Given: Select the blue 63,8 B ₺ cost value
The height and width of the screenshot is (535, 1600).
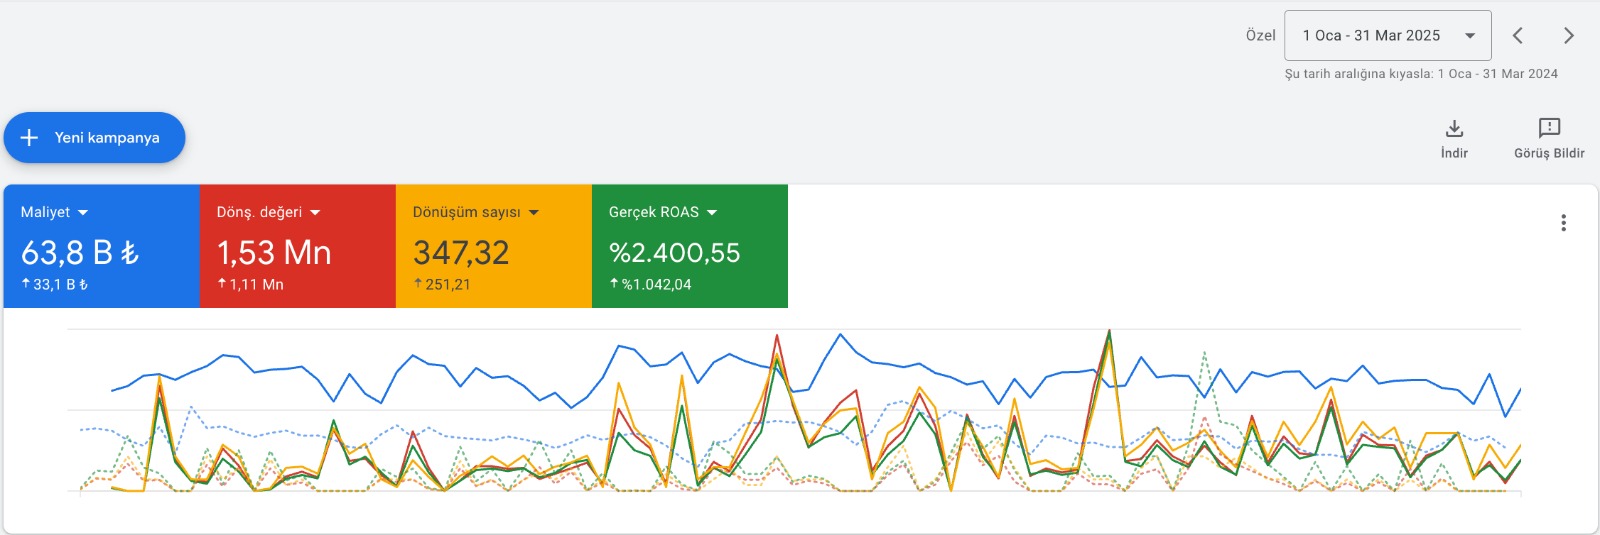Looking at the screenshot, I should point(80,253).
